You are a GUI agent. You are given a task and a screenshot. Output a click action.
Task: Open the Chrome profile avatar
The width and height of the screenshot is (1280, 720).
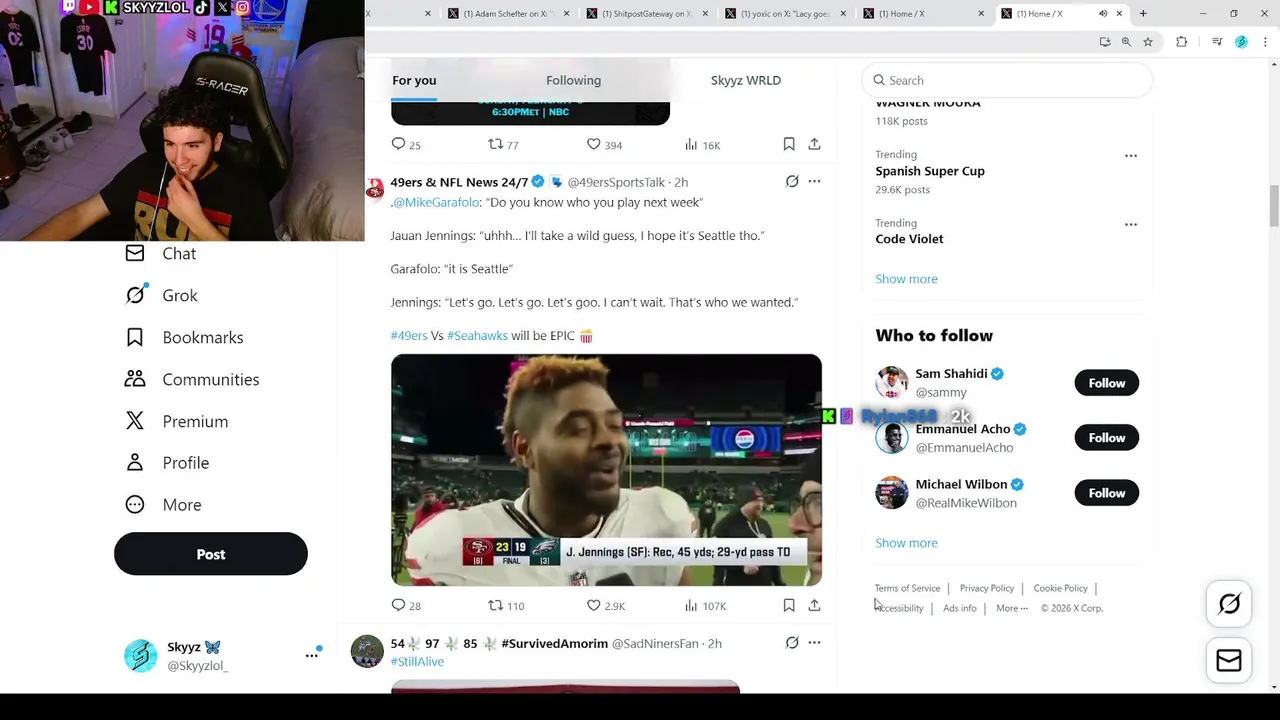pos(1241,42)
